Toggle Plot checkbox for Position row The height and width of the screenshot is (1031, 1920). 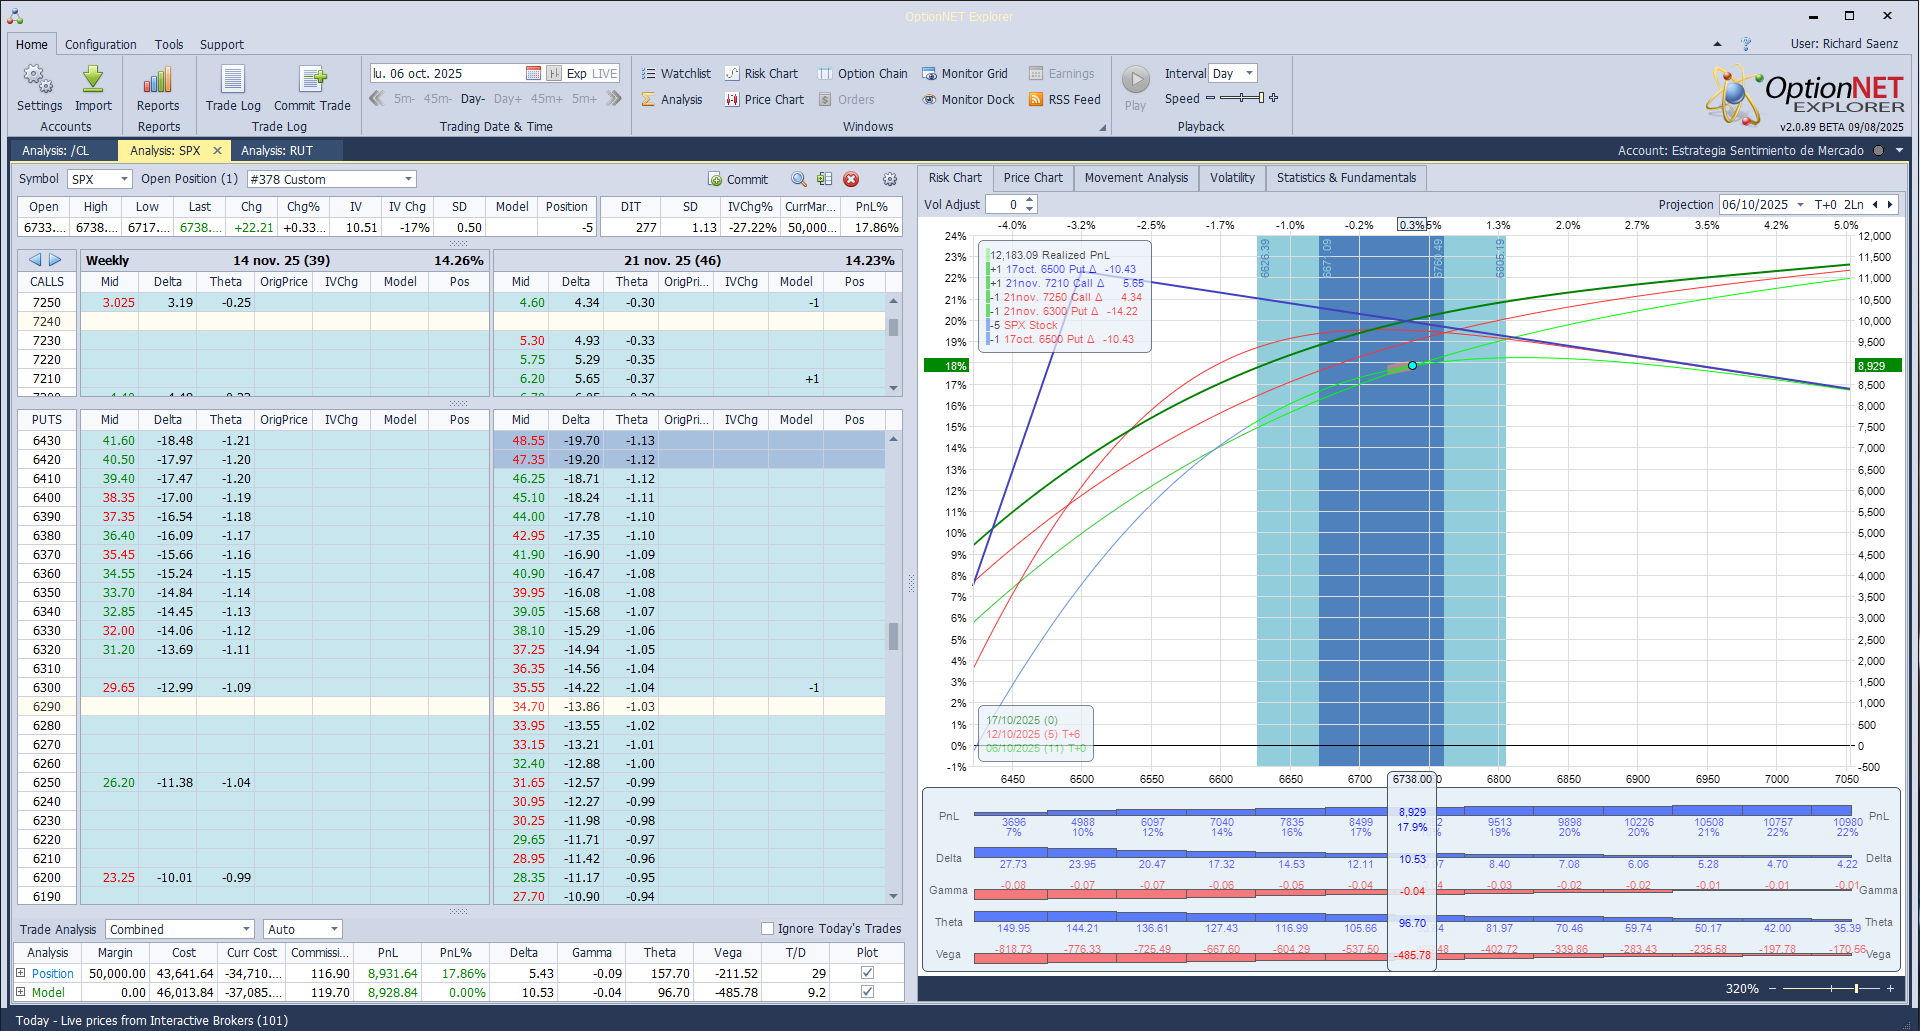[867, 973]
